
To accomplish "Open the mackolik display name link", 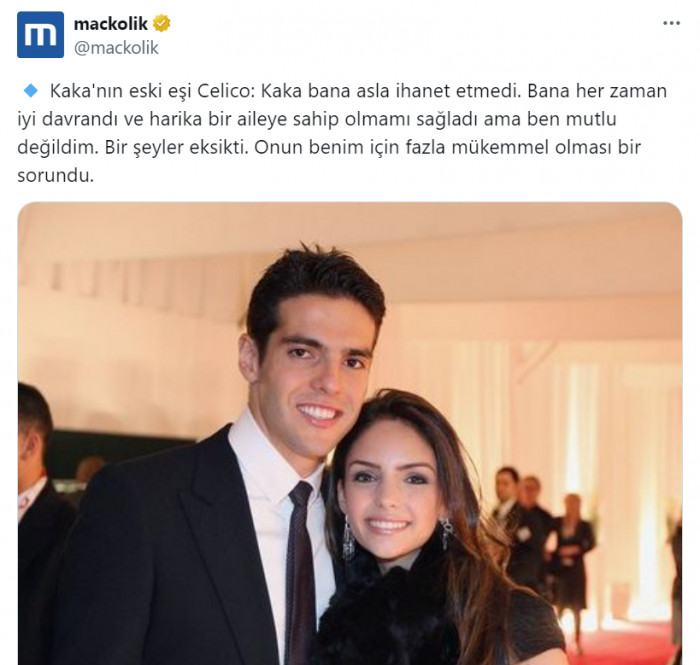I will 110,24.
